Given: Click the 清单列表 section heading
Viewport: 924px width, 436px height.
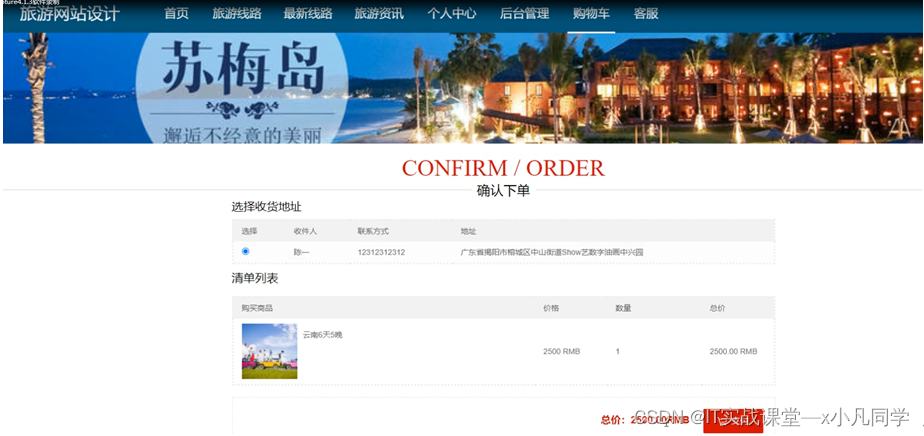Looking at the screenshot, I should tap(255, 279).
